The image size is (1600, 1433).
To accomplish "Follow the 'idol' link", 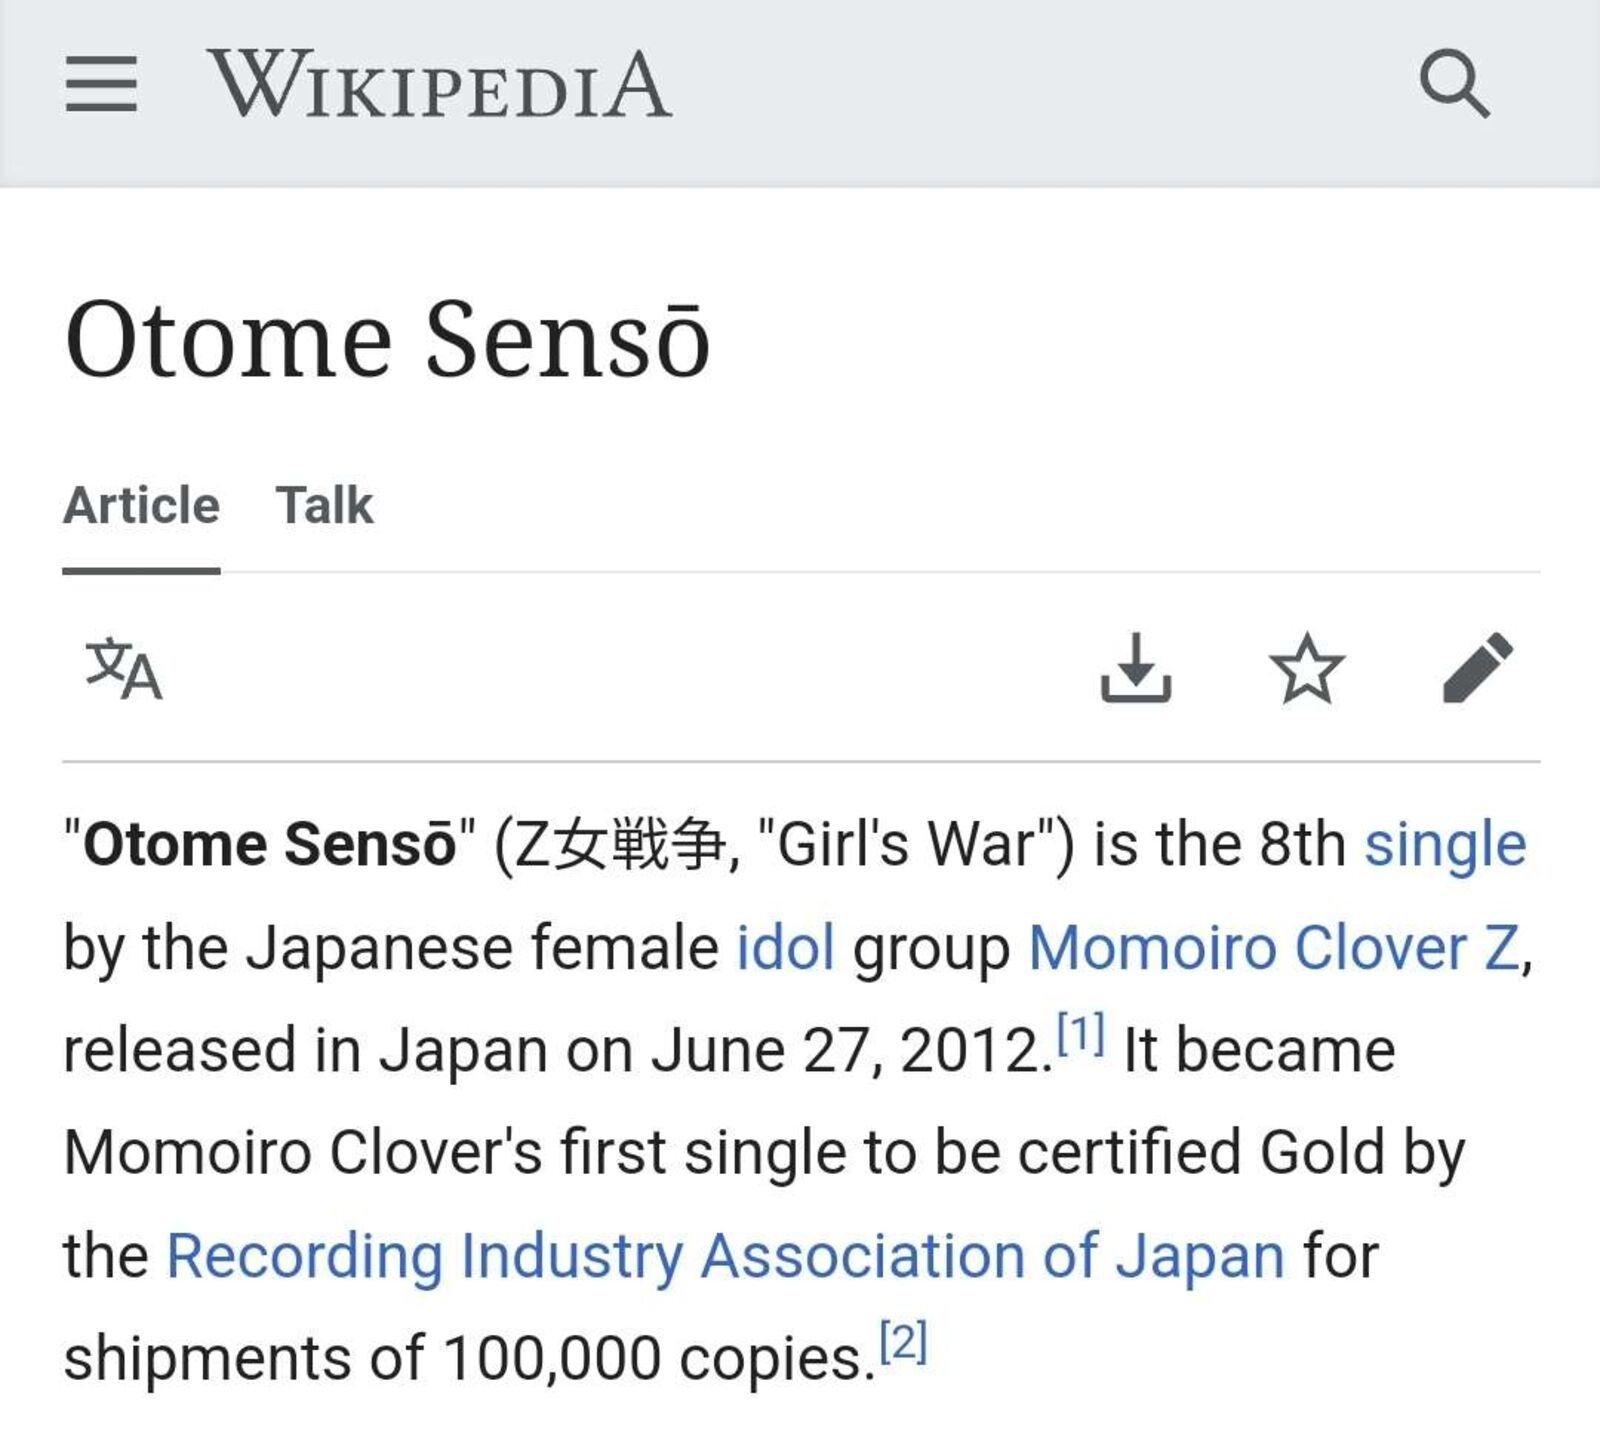I will tap(785, 947).
